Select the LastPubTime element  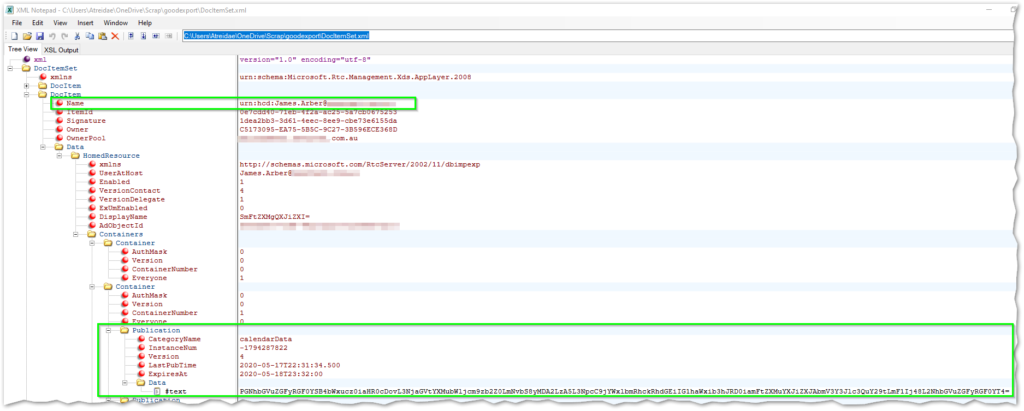(172, 365)
